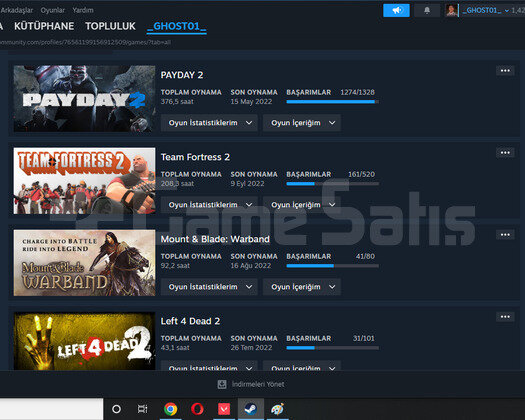Expand Oyun İstatistiklerim for PAYDAY 2

pyautogui.click(x=209, y=123)
